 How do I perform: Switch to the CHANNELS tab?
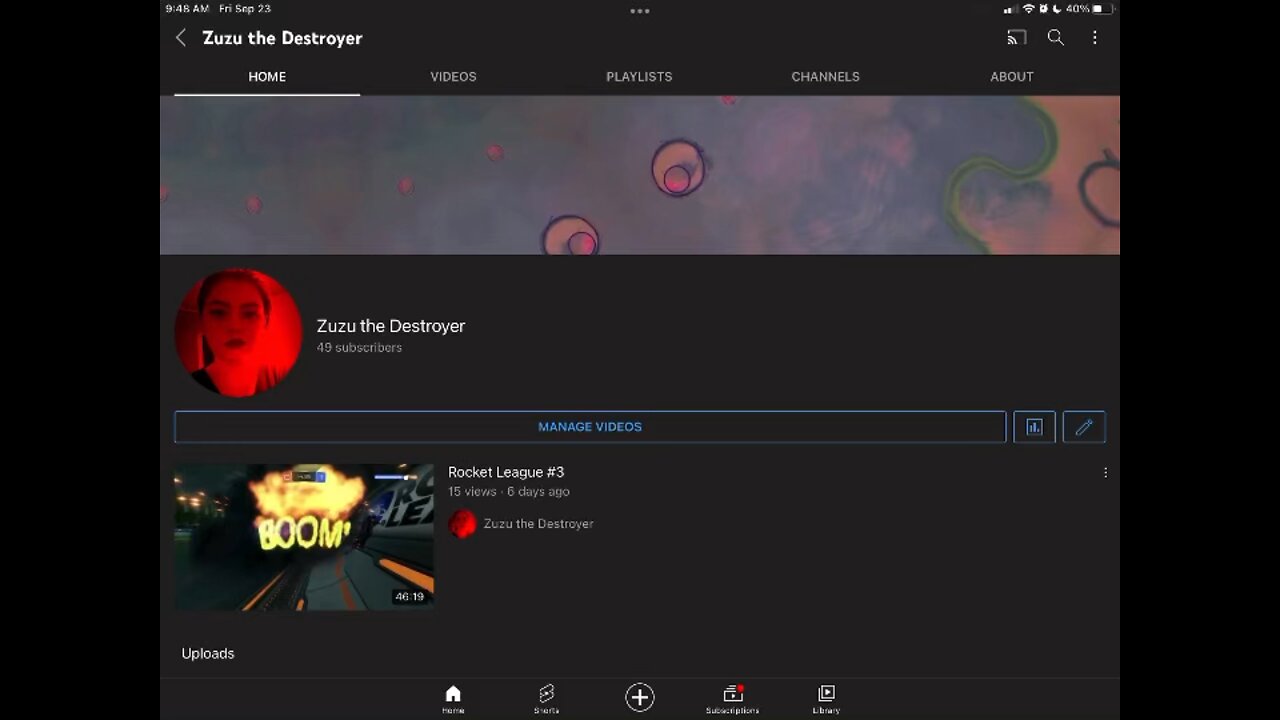tap(825, 77)
